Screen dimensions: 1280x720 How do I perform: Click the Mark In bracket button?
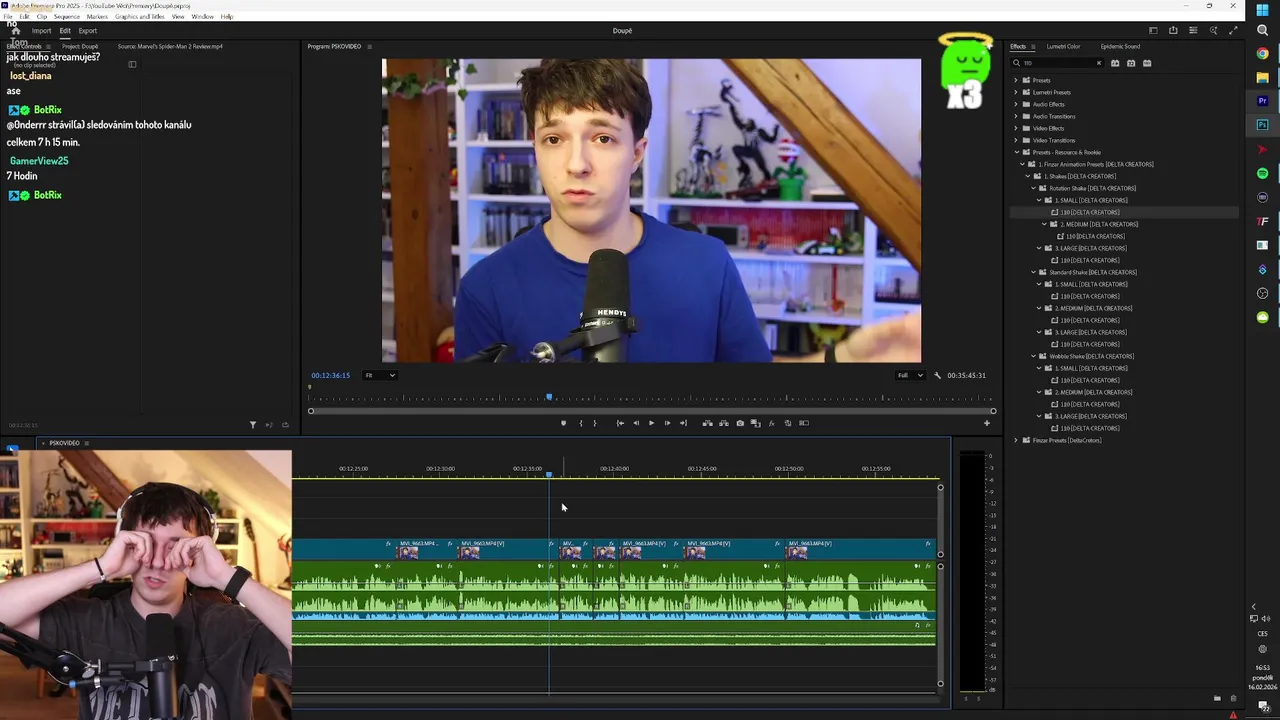581,423
